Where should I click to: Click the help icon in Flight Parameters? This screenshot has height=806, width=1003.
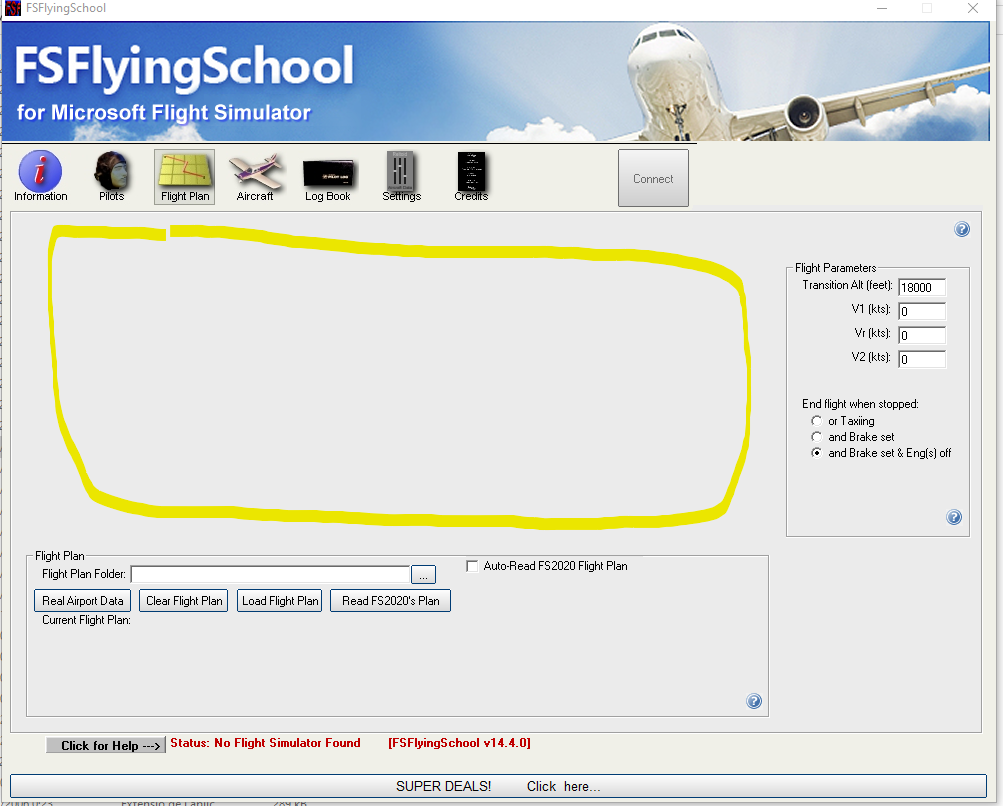click(x=954, y=517)
